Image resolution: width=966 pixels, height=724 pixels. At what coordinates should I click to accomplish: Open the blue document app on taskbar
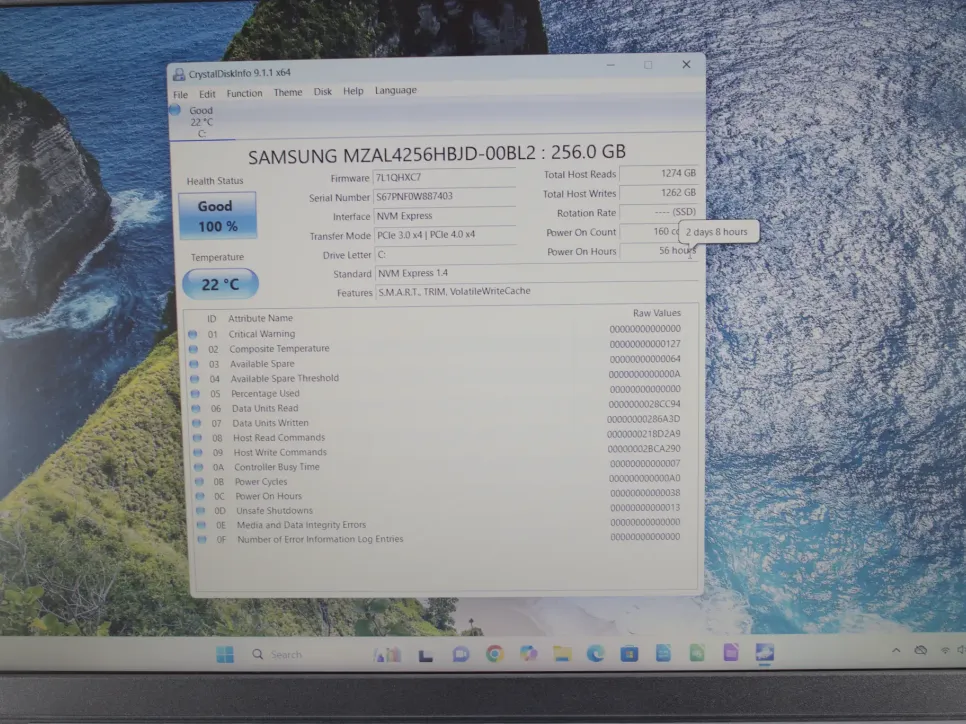pos(663,653)
